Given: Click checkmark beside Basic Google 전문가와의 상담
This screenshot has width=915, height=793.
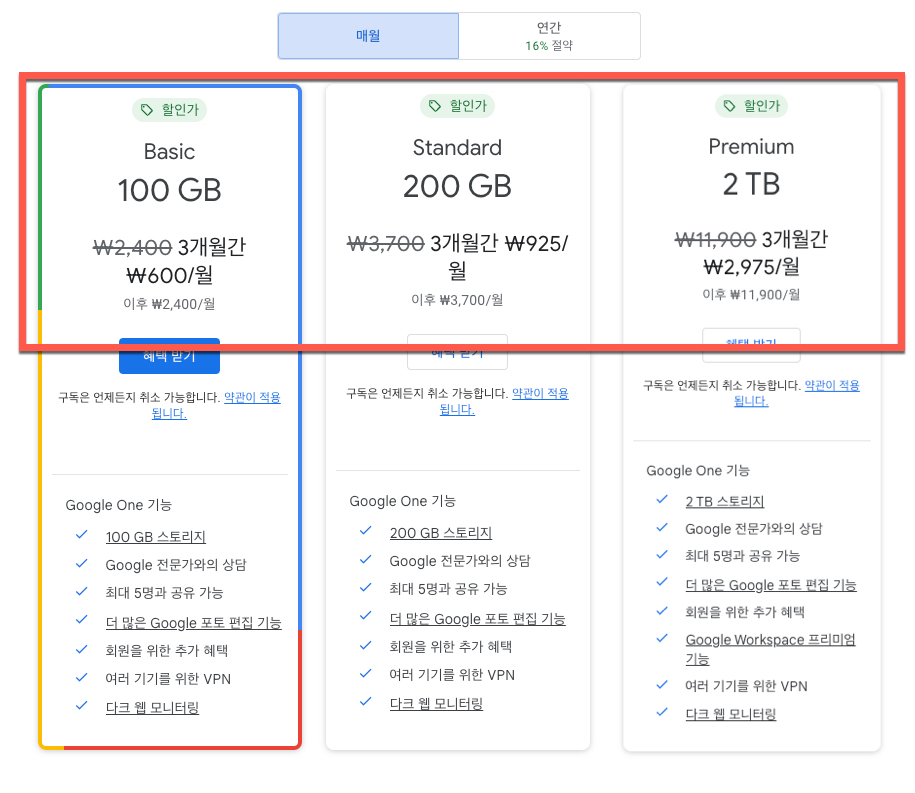Looking at the screenshot, I should (x=82, y=563).
